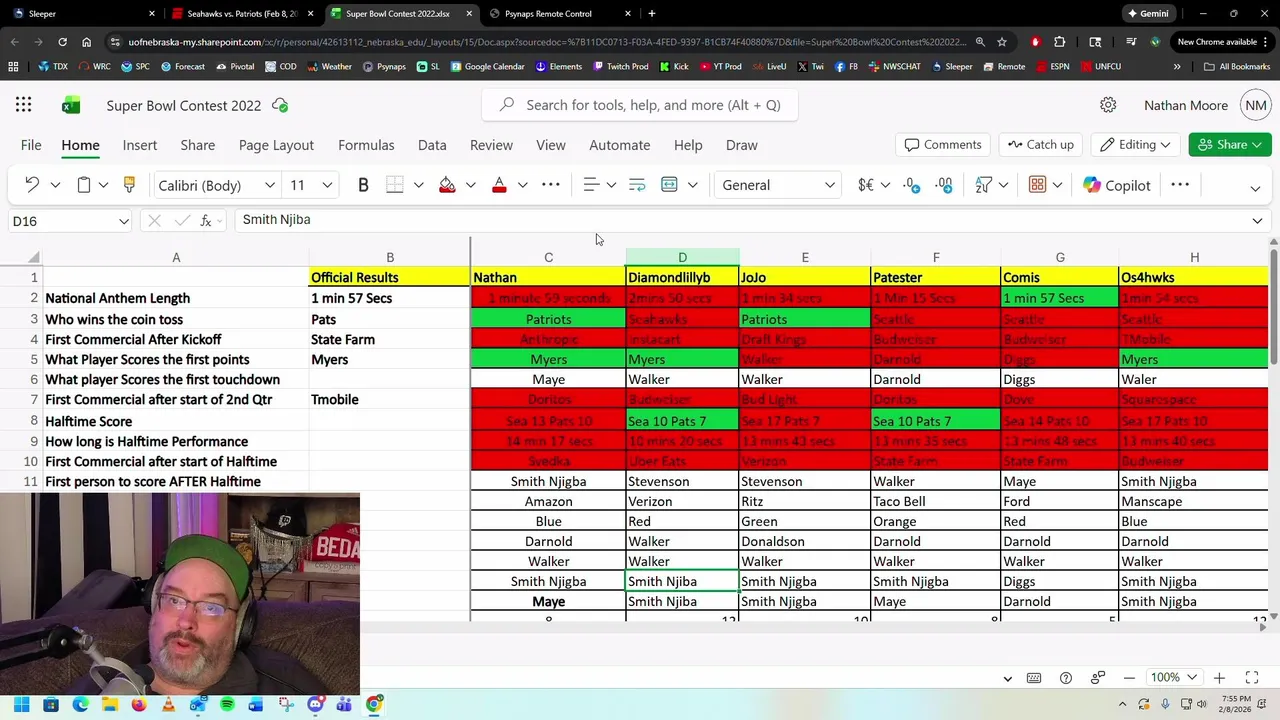This screenshot has height=720, width=1280.
Task: Toggle Bold formatting
Action: (363, 185)
